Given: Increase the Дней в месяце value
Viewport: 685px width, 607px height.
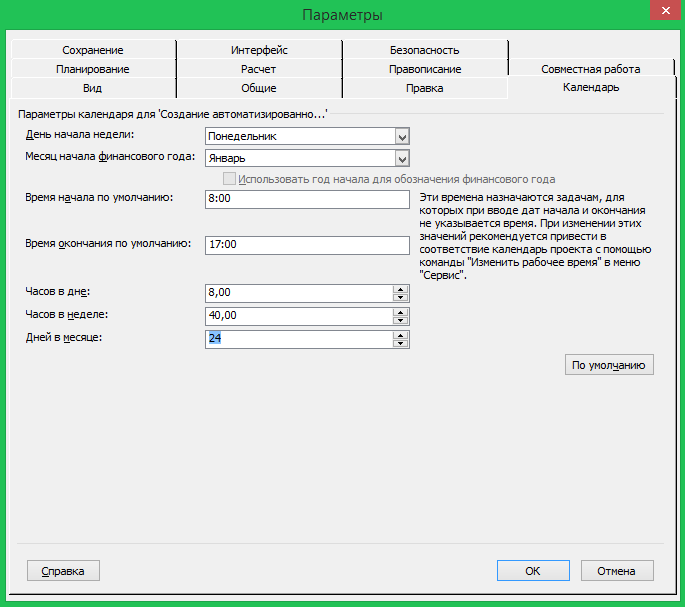Looking at the screenshot, I should (401, 335).
